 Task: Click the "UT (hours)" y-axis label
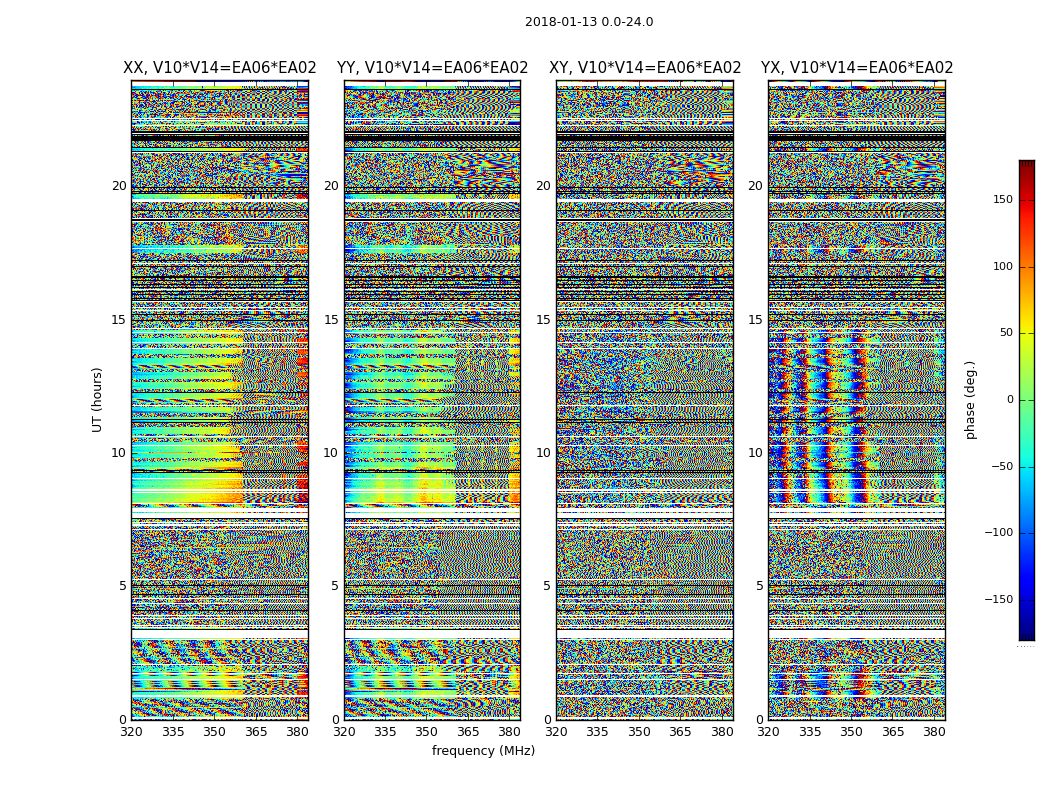click(x=97, y=400)
